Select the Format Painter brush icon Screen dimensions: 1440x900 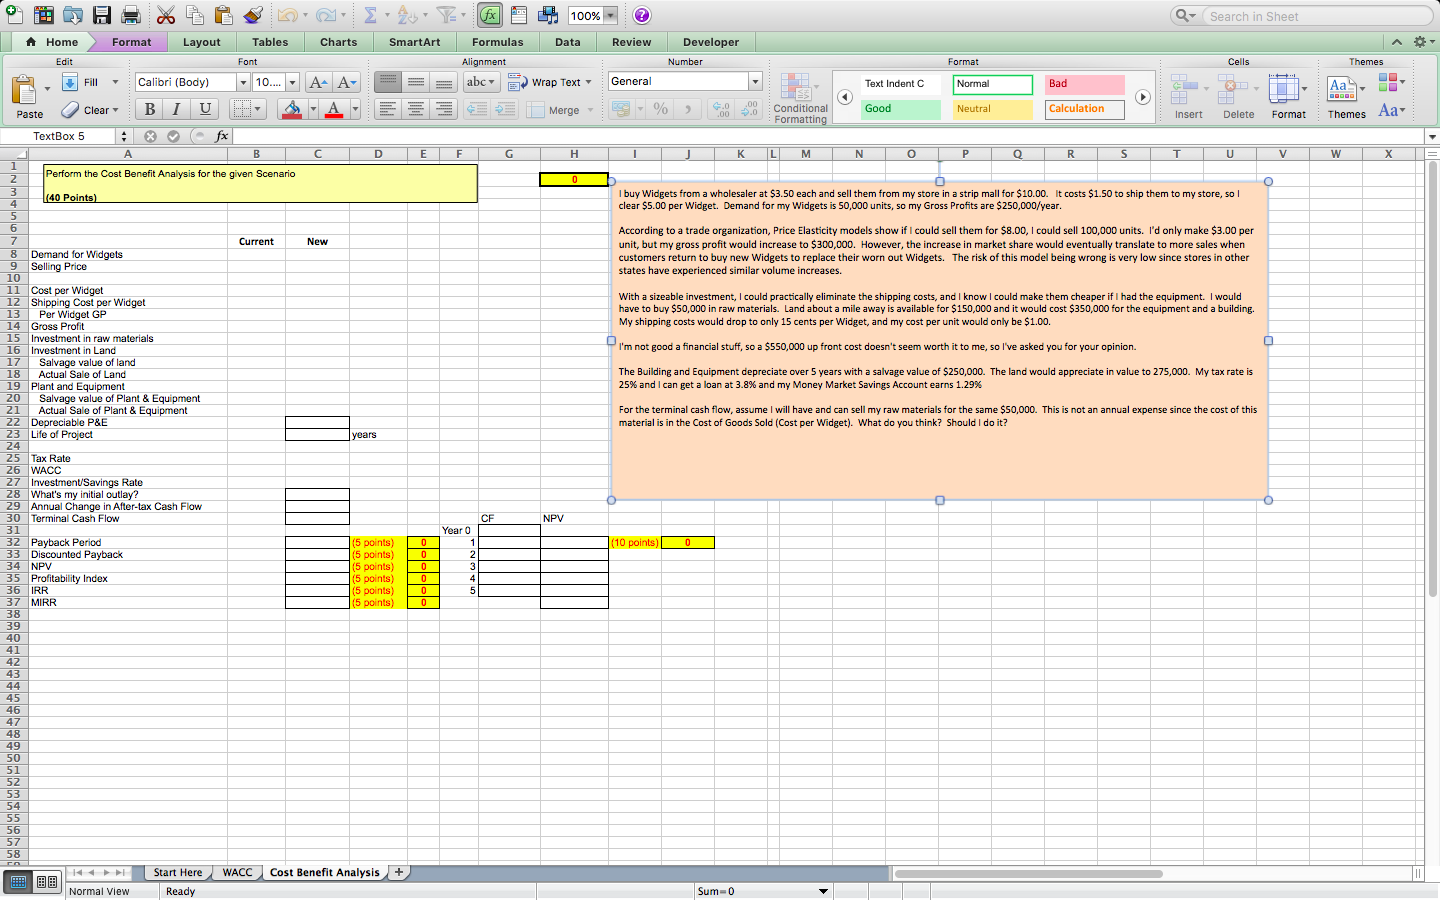pyautogui.click(x=253, y=15)
